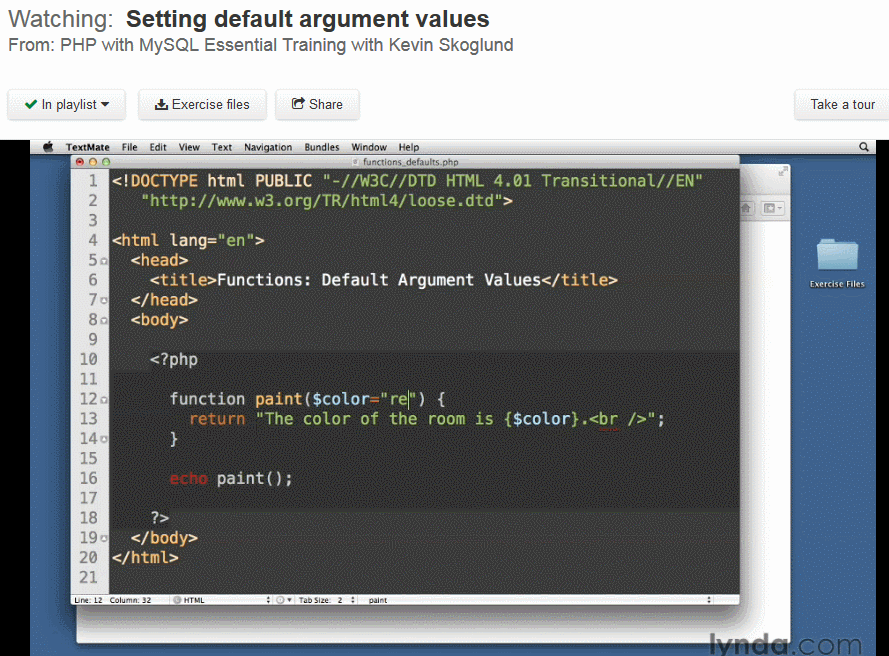Click the download icon on Exercise files
This screenshot has width=889, height=656.
161,104
